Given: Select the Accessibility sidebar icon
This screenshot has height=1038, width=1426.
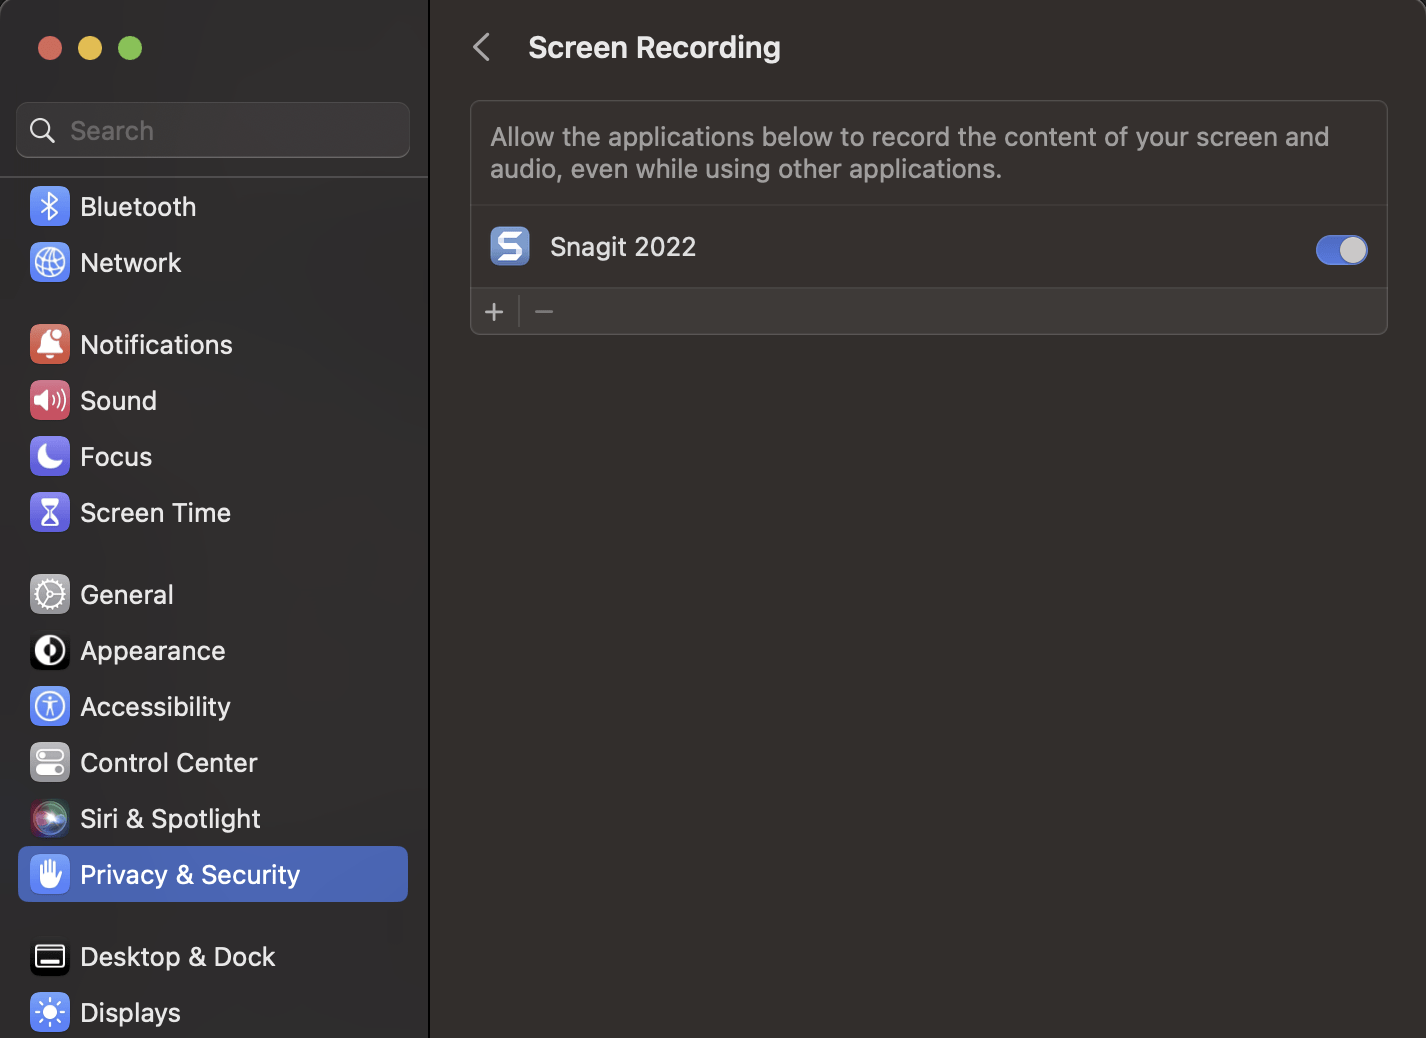Looking at the screenshot, I should pyautogui.click(x=49, y=706).
